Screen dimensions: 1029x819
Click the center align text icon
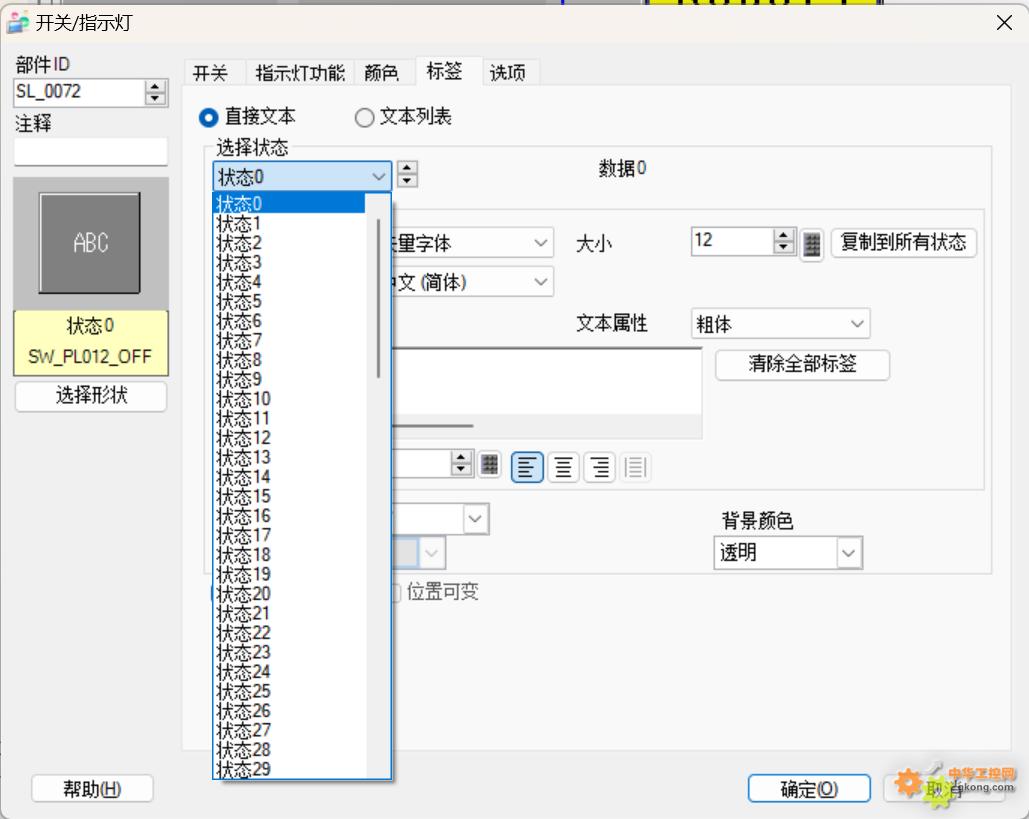(563, 467)
